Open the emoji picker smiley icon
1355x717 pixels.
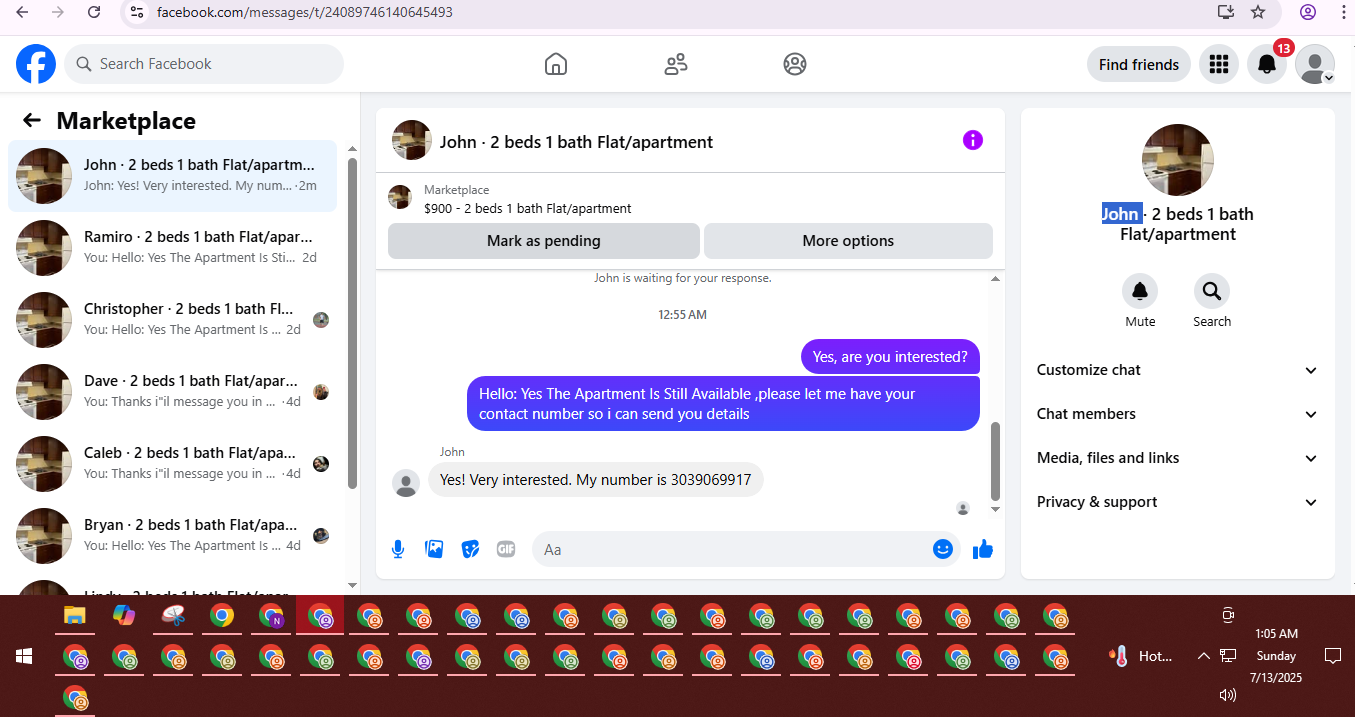point(943,549)
